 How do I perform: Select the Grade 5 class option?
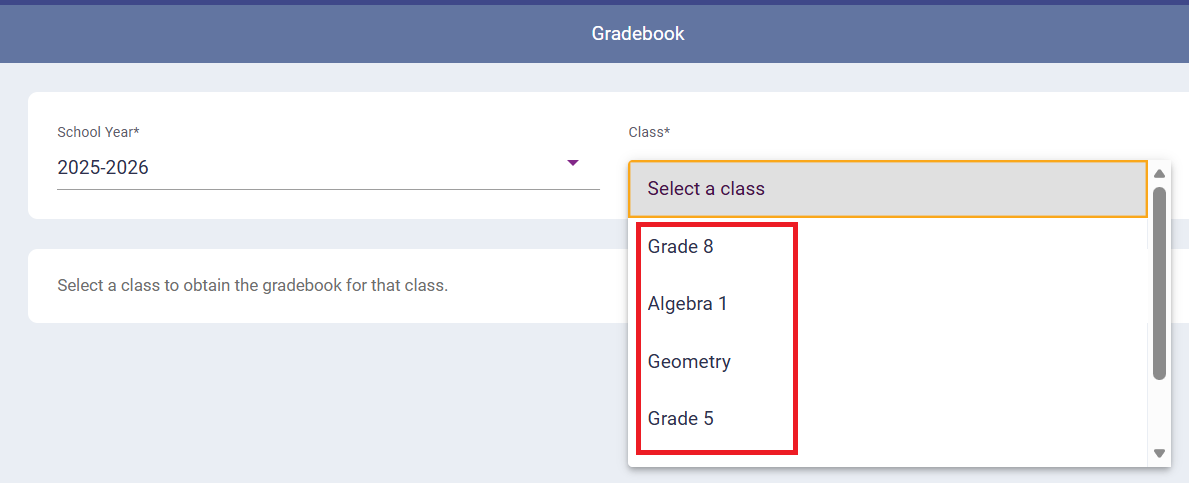point(681,418)
